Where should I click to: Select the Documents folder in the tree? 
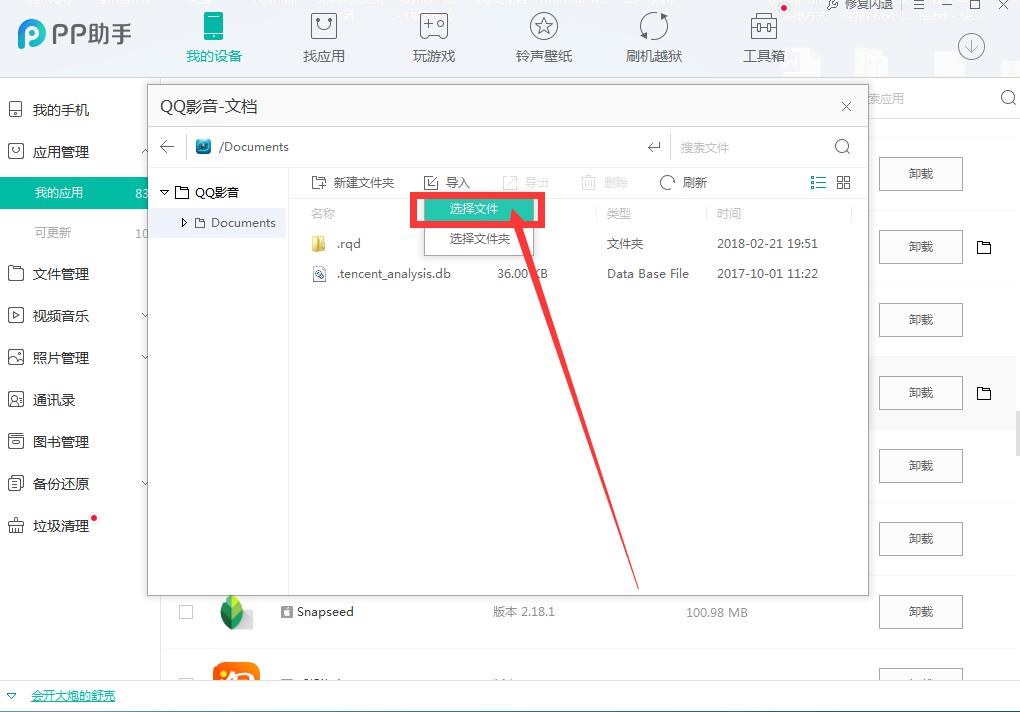tap(242, 222)
